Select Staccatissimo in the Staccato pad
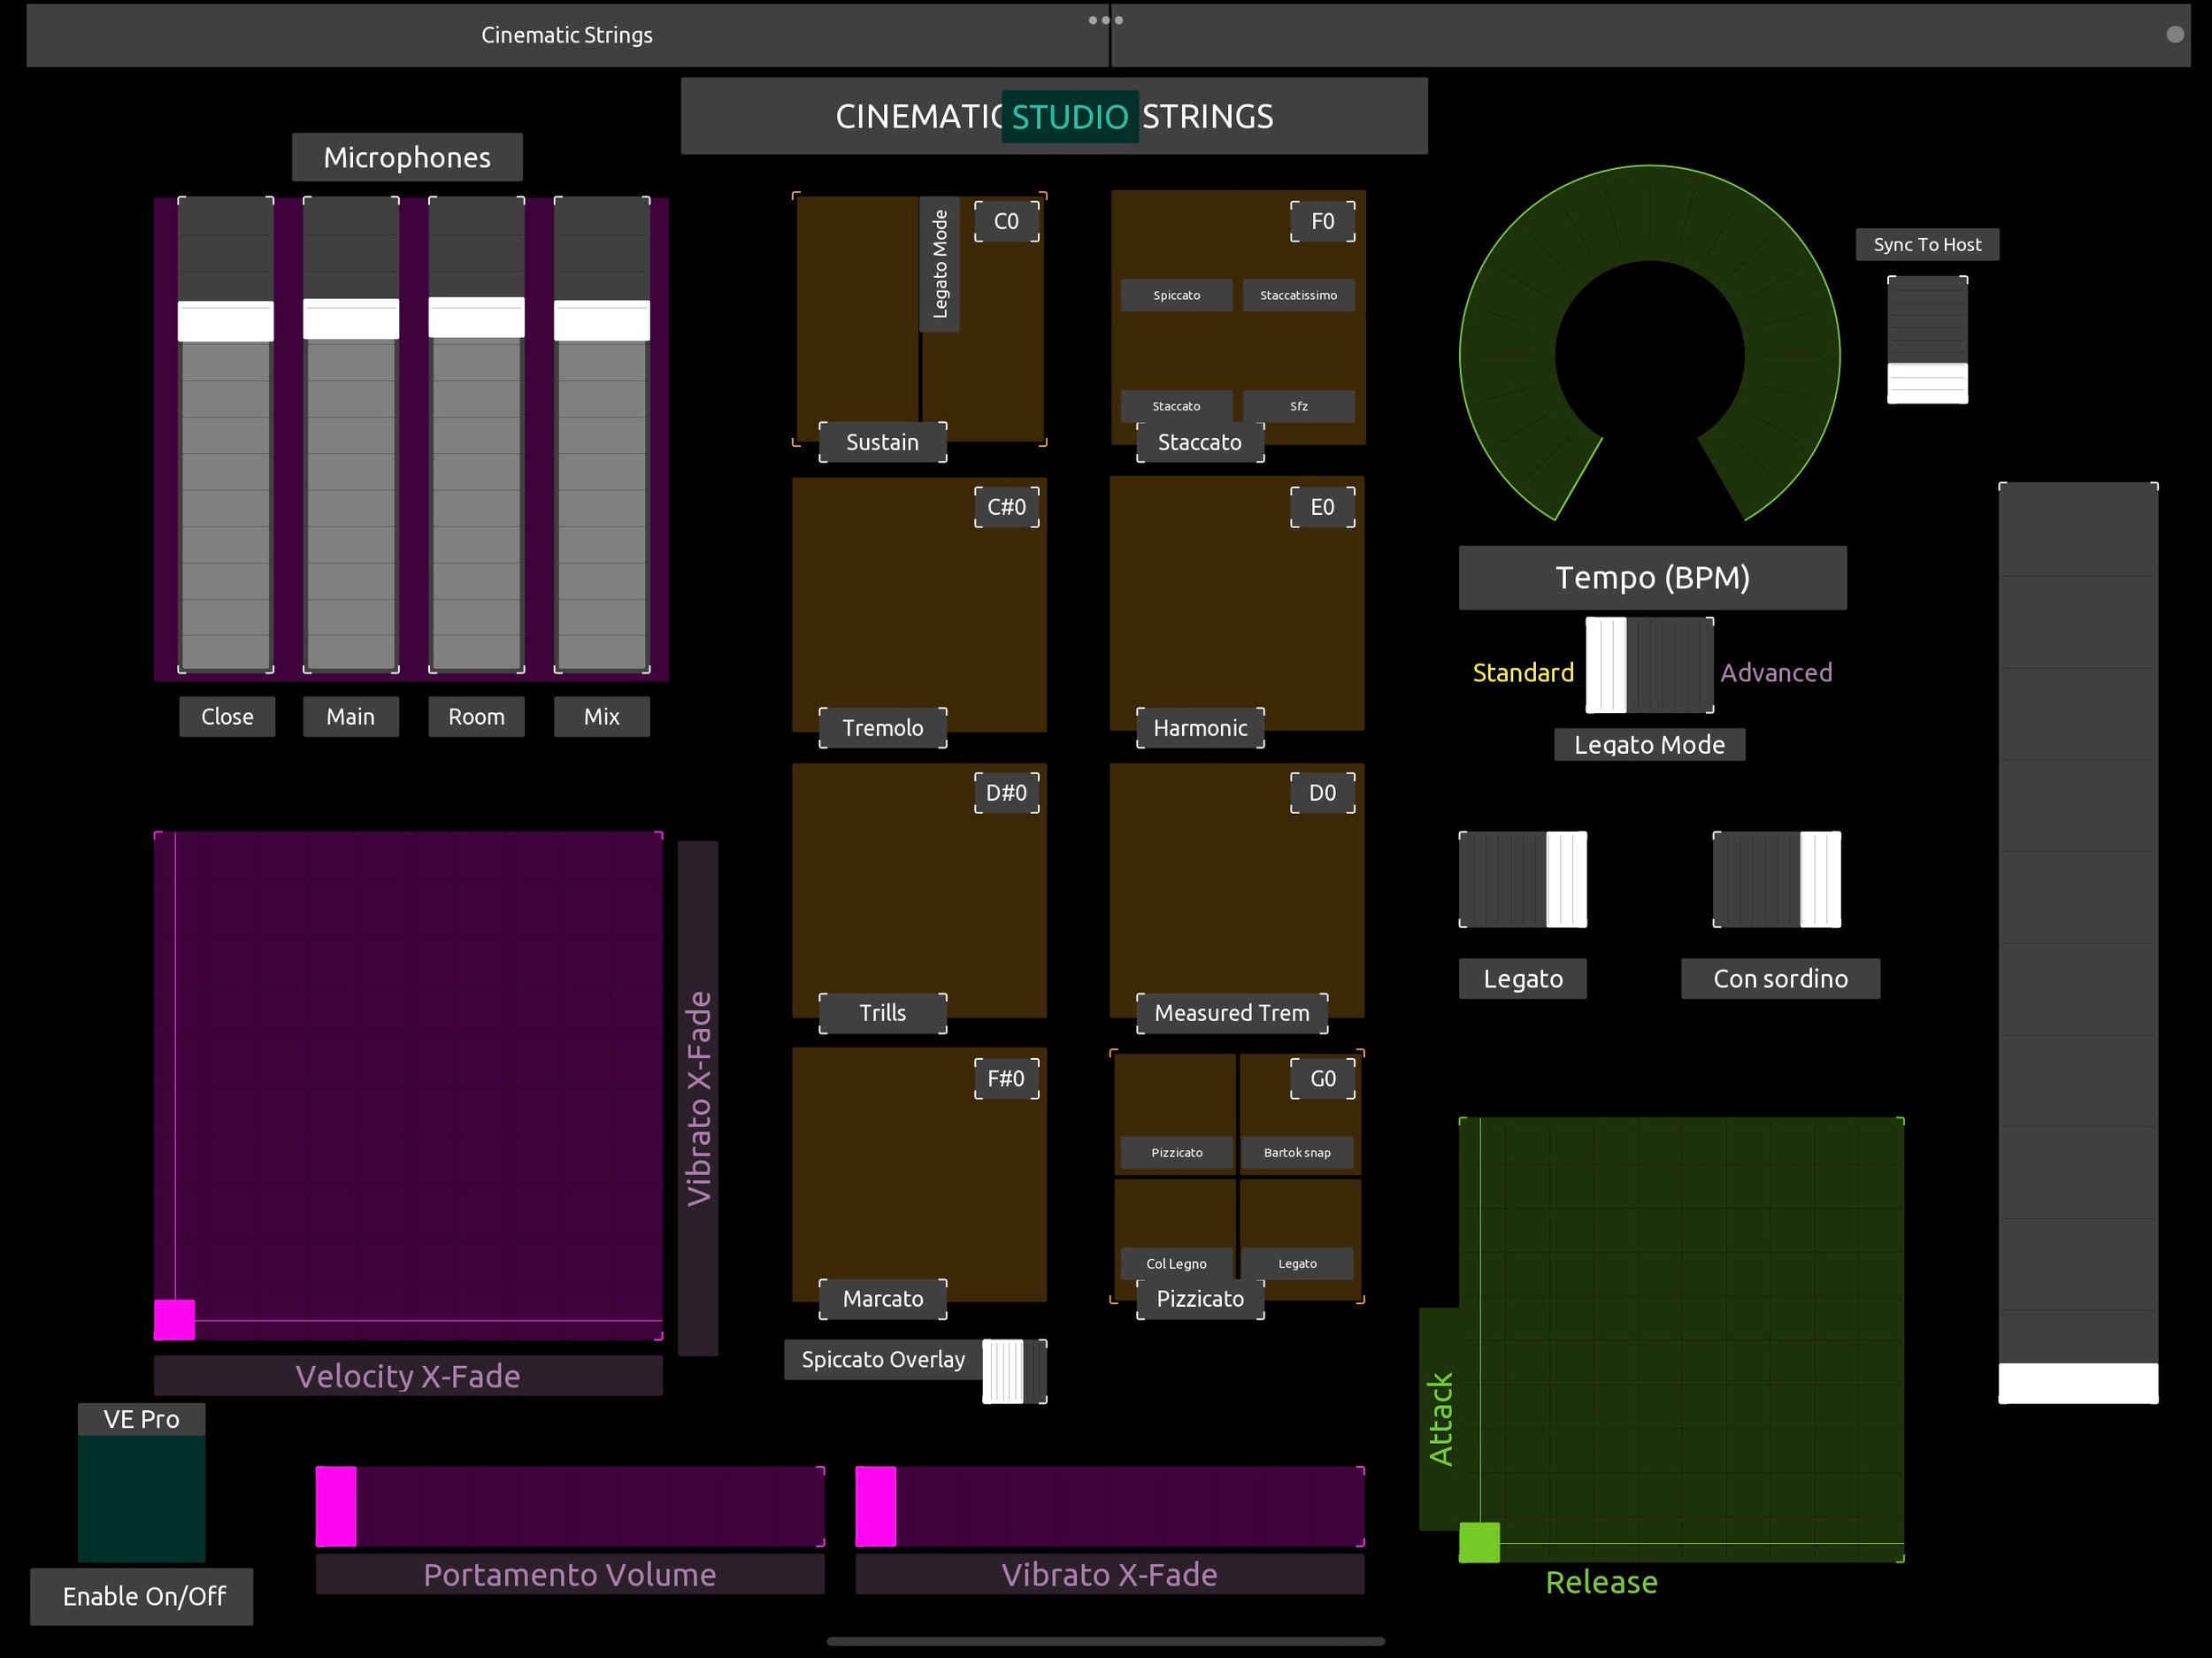2212x1658 pixels. click(x=1298, y=295)
